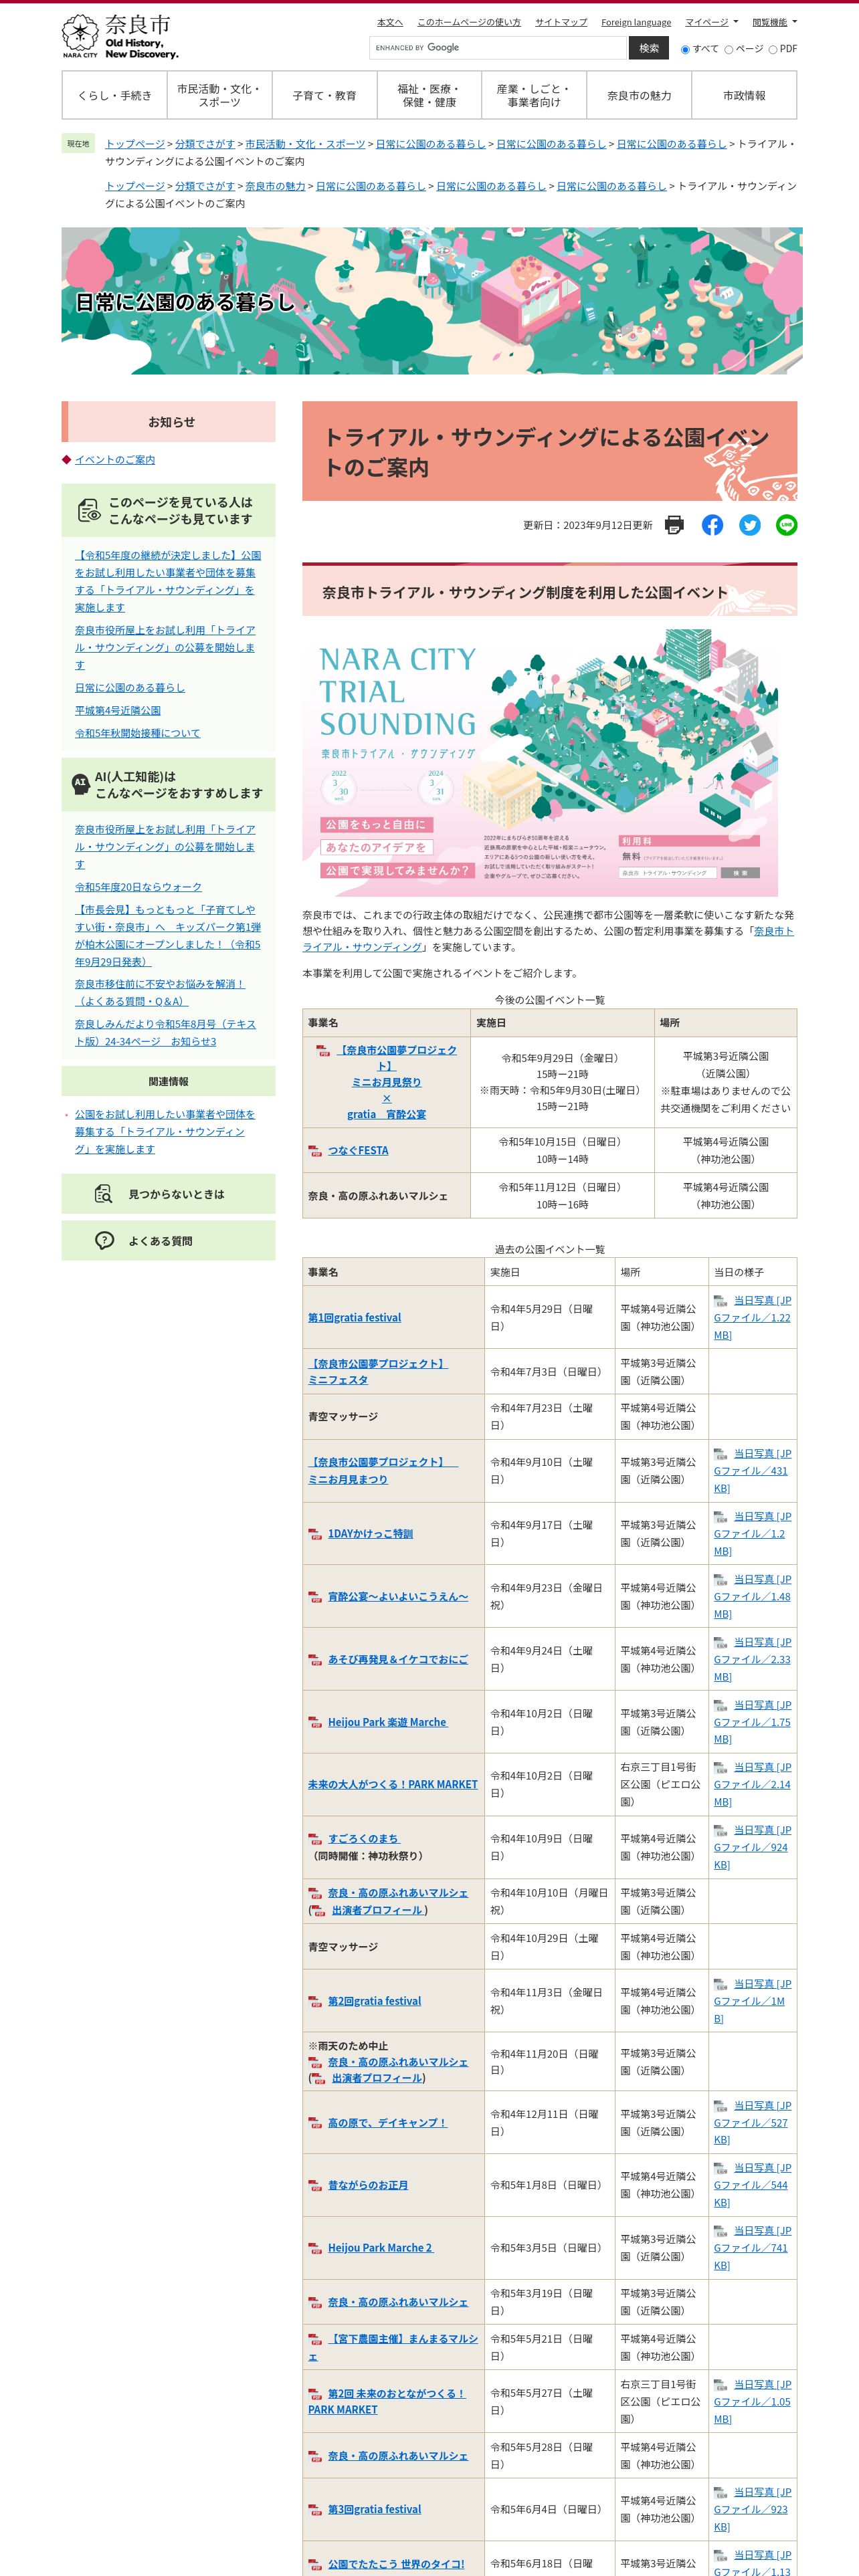Open 公園でたたこう 世界のタイコ! link
Image resolution: width=859 pixels, height=2576 pixels.
tap(396, 2564)
